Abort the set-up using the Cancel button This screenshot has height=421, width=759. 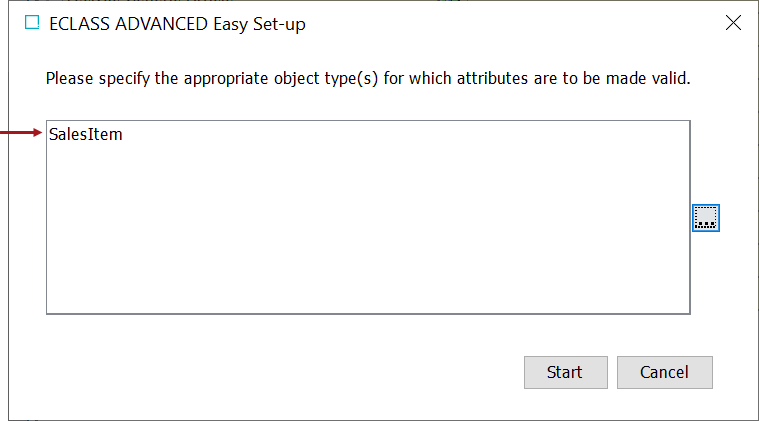tap(665, 372)
